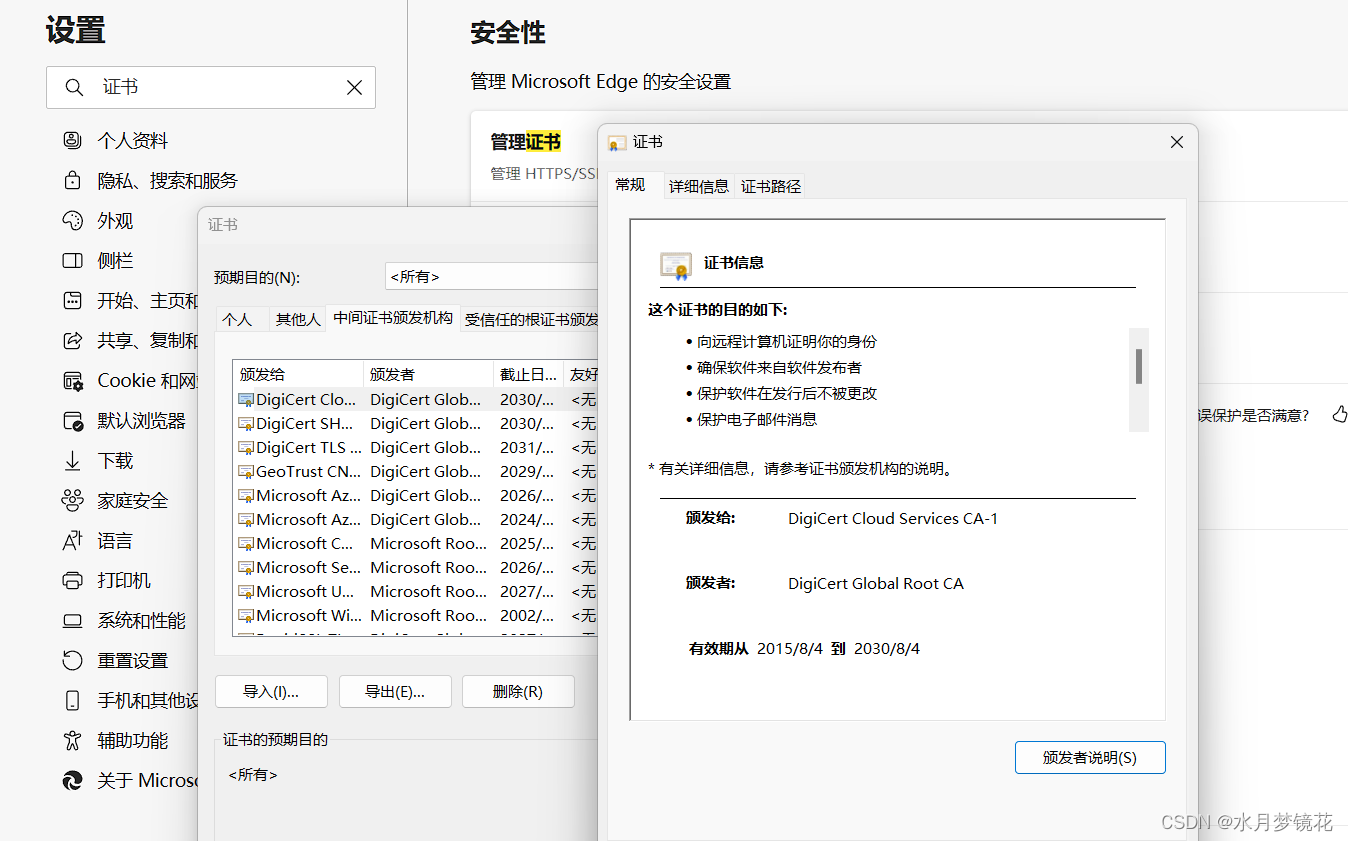Click certificate icon of DigiCert Clo... row
Image resolution: width=1348 pixels, height=841 pixels.
click(246, 400)
